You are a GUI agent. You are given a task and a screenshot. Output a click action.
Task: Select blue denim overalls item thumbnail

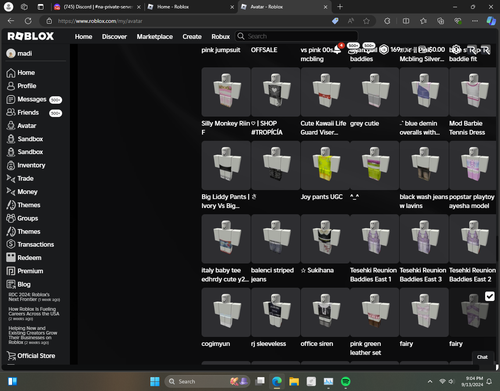[x=424, y=92]
